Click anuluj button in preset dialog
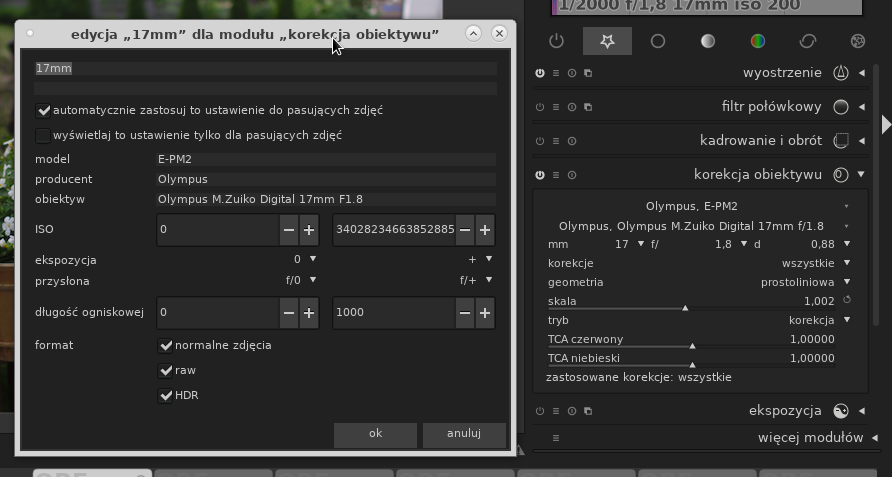The image size is (892, 477). click(464, 434)
